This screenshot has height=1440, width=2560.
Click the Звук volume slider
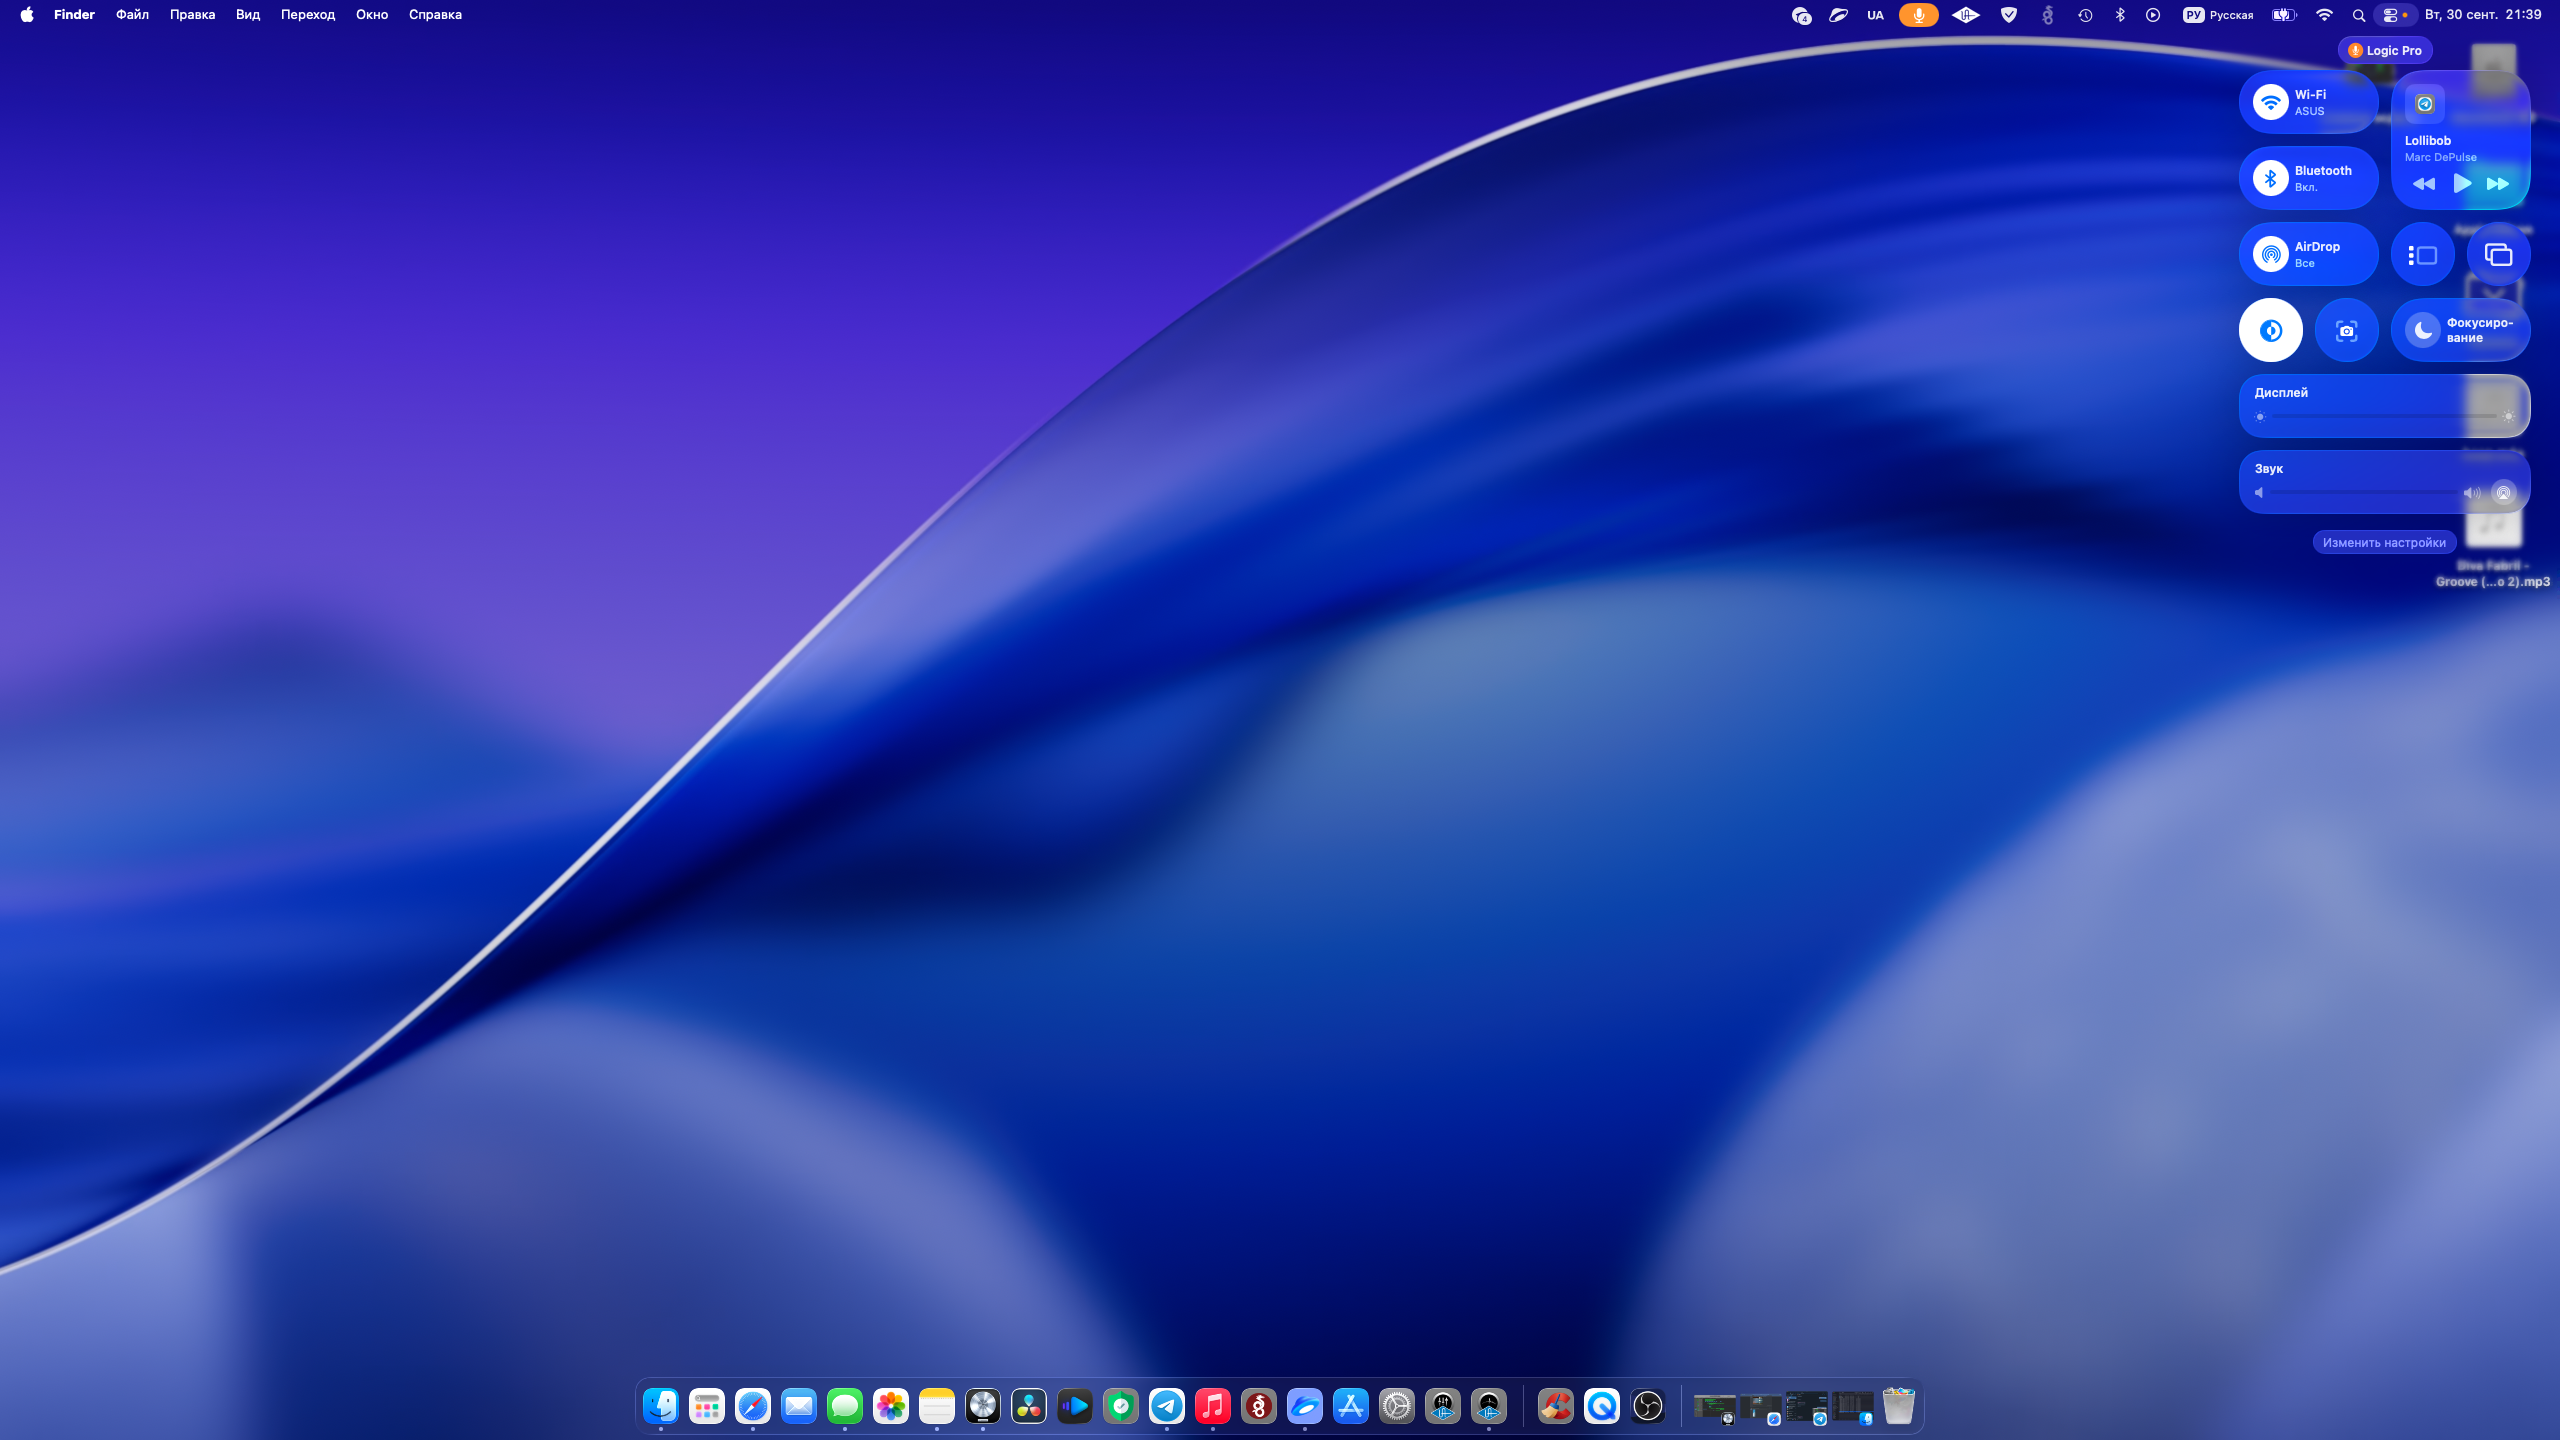(2365, 492)
